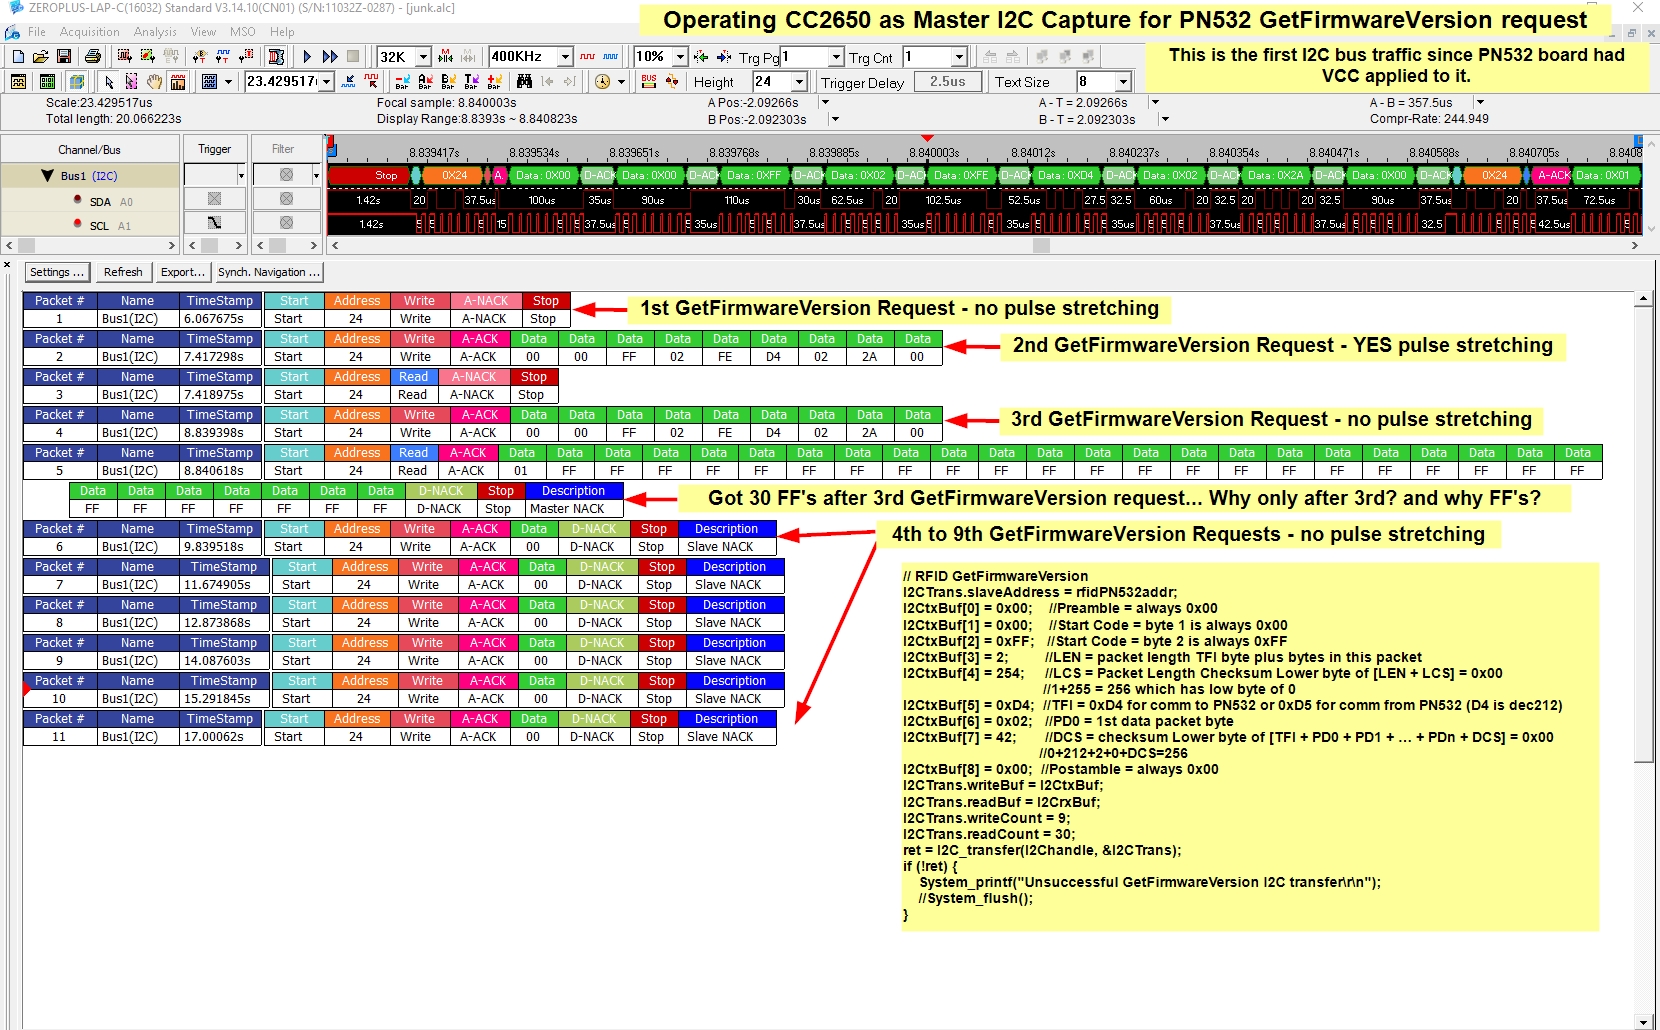Viewport: 1660px width, 1030px height.
Task: Open the 10% trigger position dropdown
Action: pyautogui.click(x=680, y=57)
